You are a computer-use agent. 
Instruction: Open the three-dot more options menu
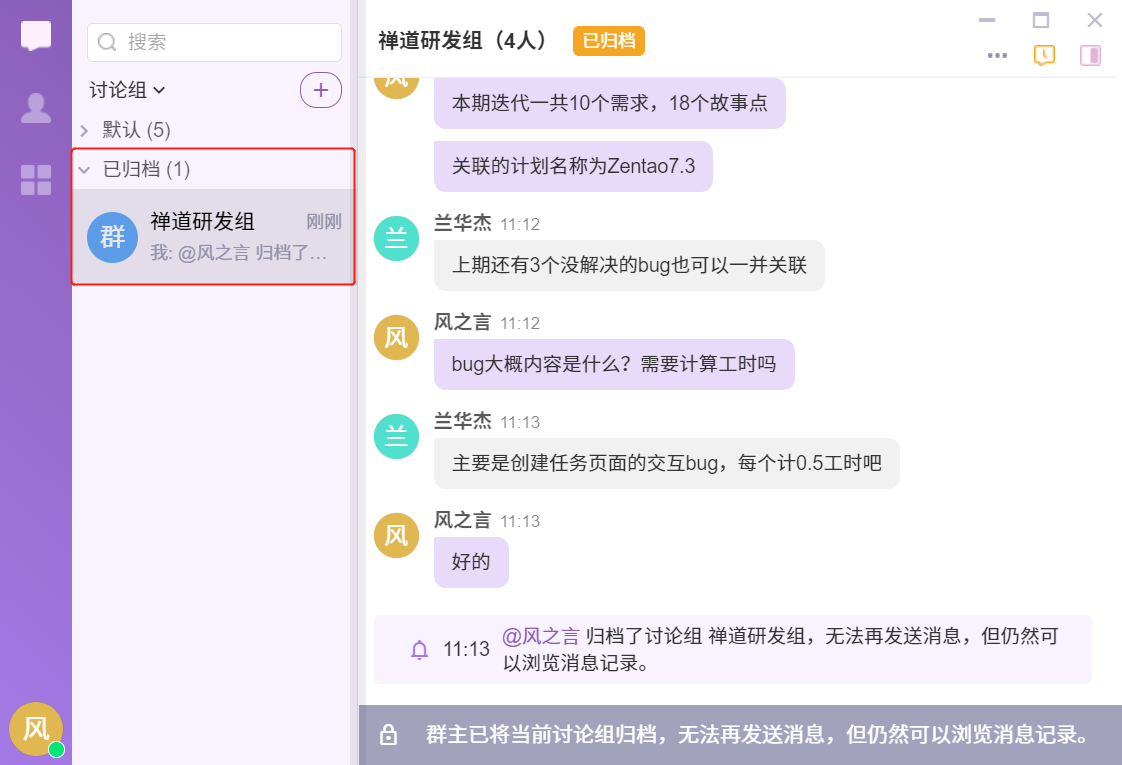coord(997,56)
